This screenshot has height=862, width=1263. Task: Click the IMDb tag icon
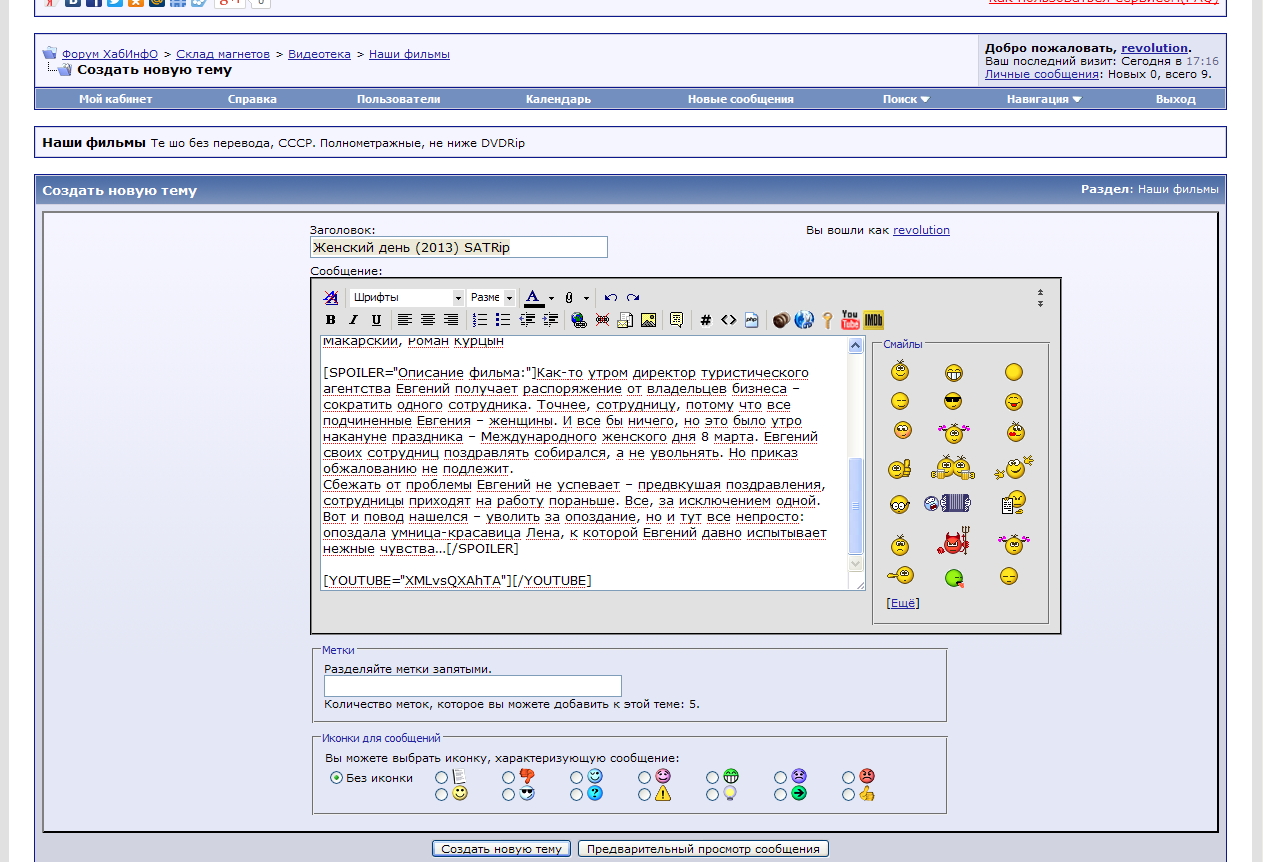pos(874,320)
